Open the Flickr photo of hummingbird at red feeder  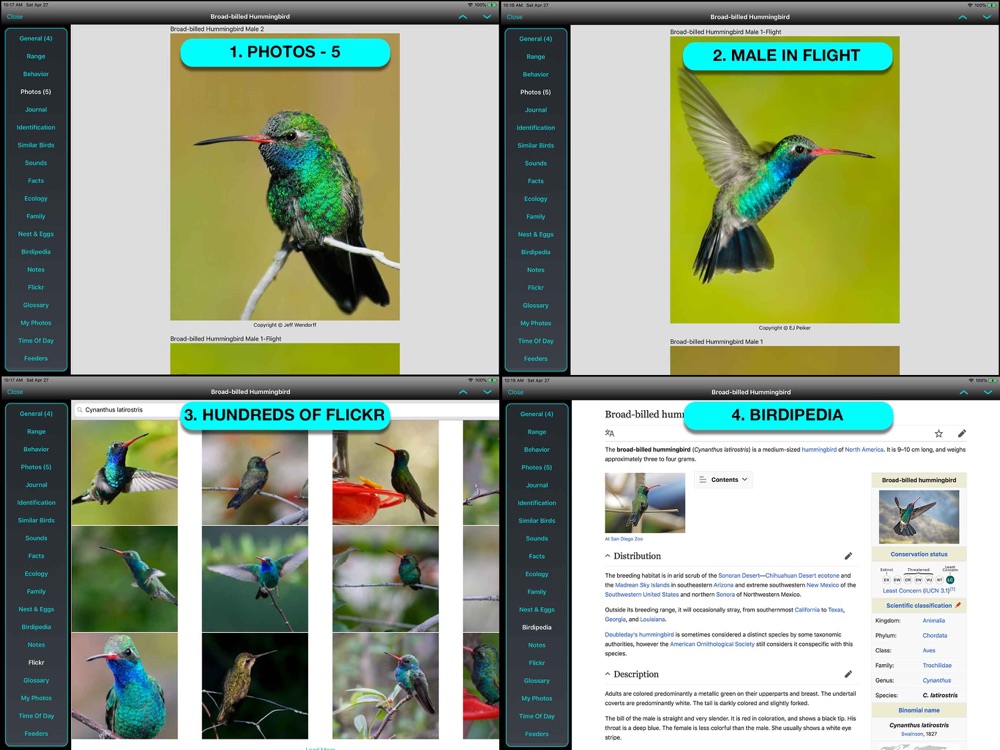pyautogui.click(x=385, y=473)
